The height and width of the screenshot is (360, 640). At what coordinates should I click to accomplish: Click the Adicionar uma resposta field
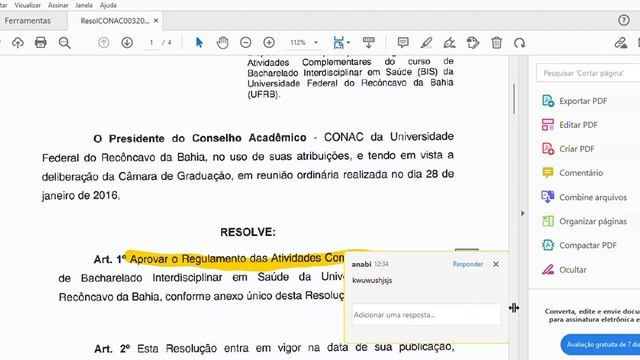[x=426, y=315]
